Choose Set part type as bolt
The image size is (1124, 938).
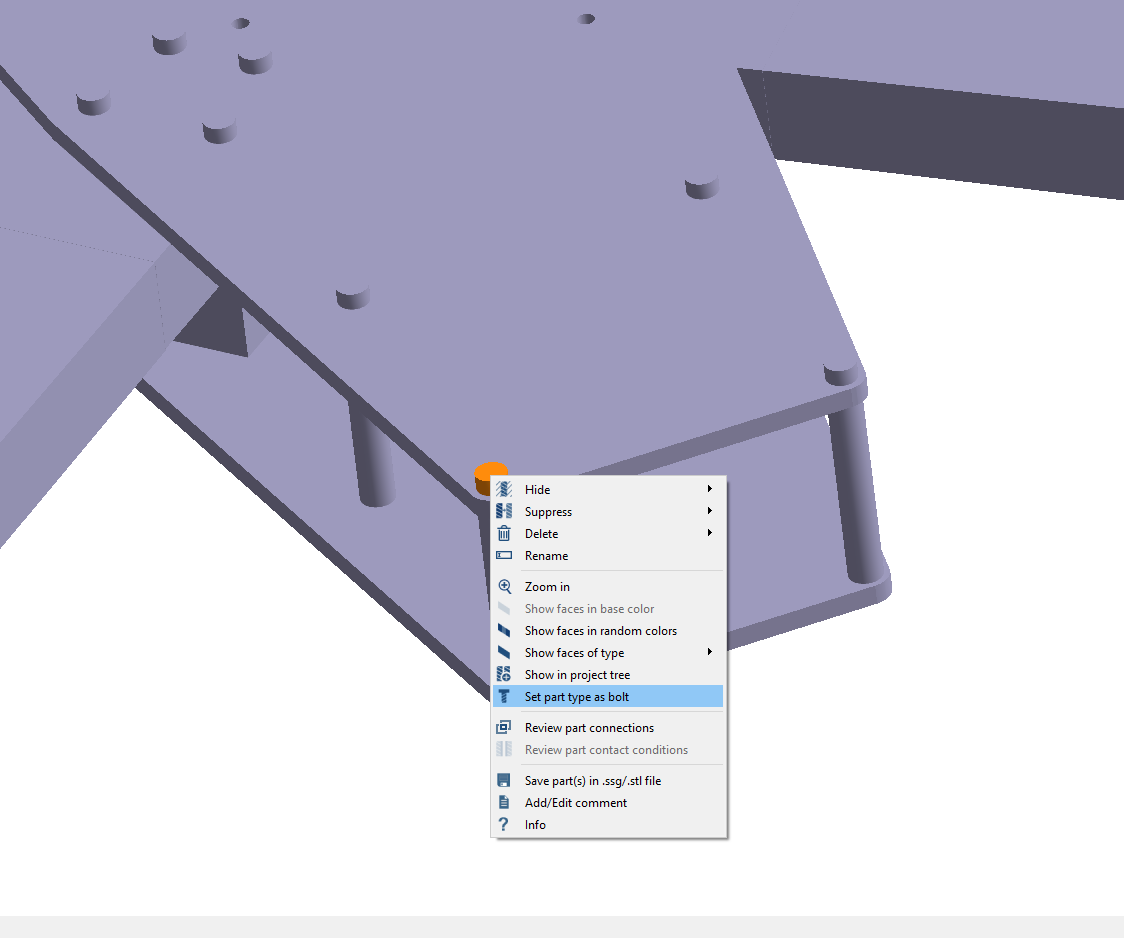pyautogui.click(x=577, y=697)
